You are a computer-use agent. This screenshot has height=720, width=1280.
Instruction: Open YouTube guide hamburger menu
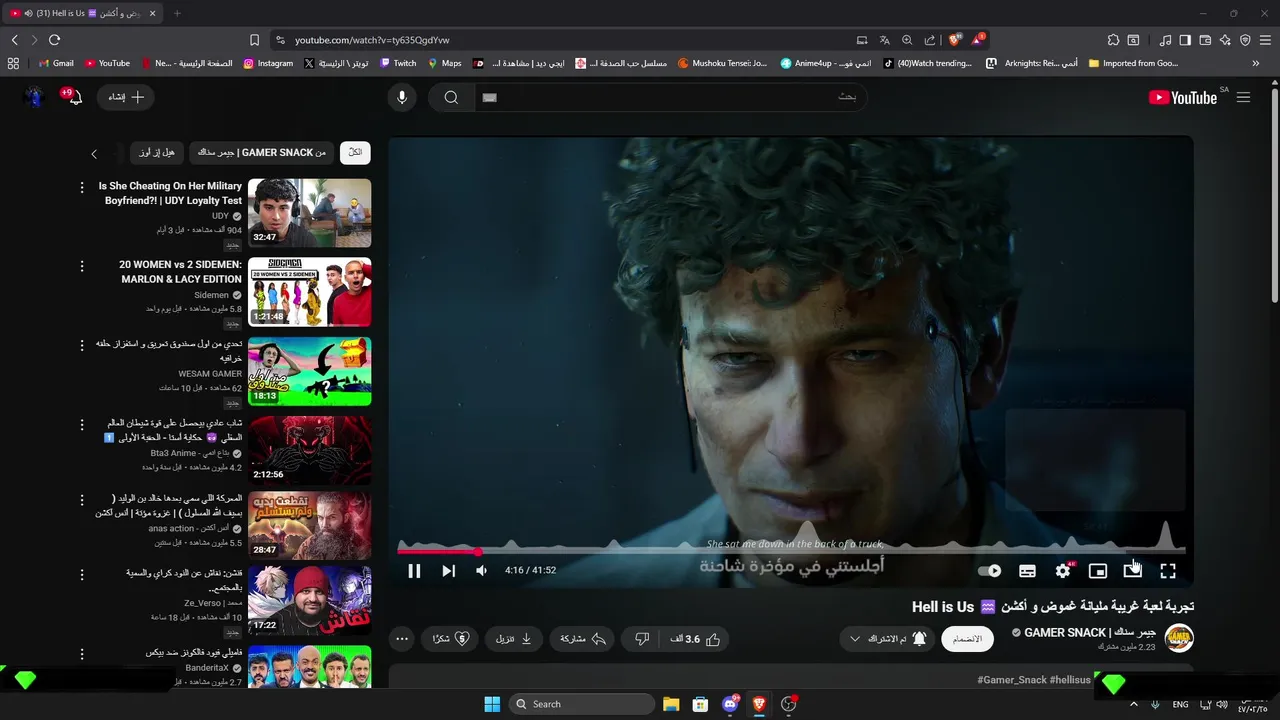[x=1243, y=97]
